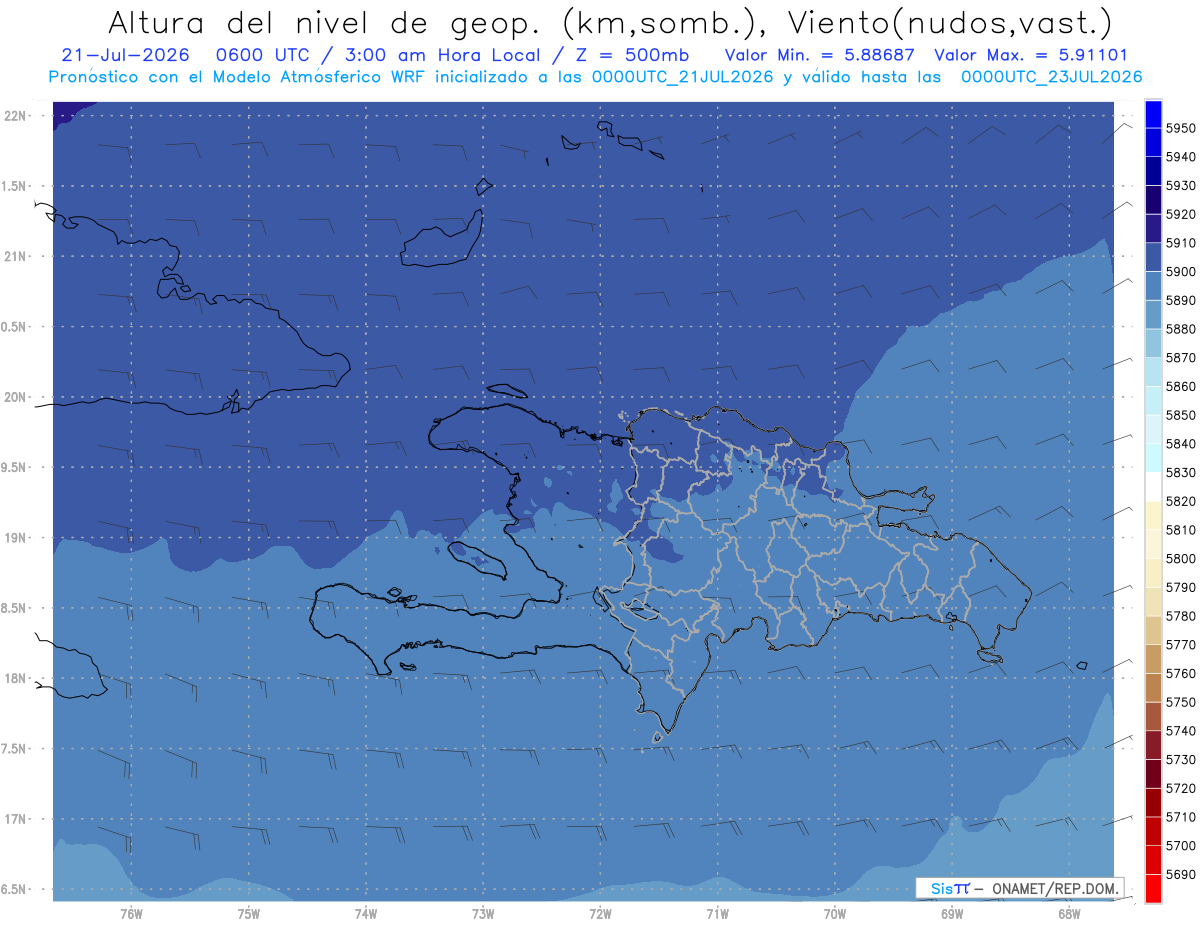Select the 5740 legend value
The height and width of the screenshot is (927, 1200).
[1181, 731]
